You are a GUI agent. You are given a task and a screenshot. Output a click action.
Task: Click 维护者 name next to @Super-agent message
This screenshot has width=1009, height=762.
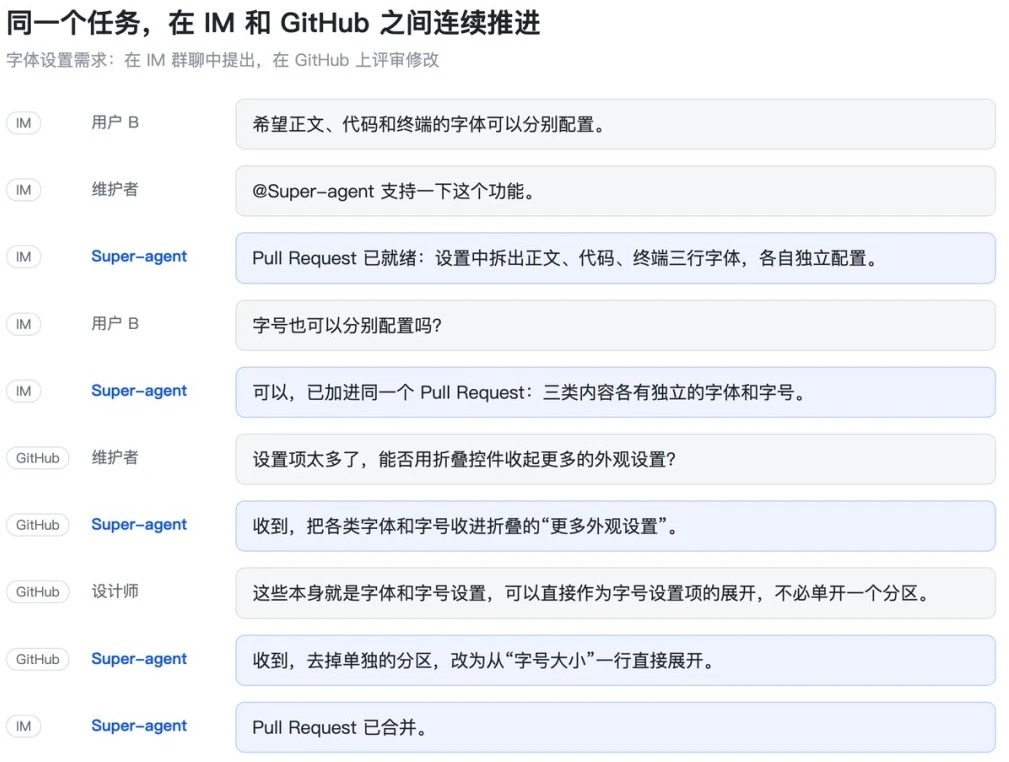pyautogui.click(x=115, y=189)
